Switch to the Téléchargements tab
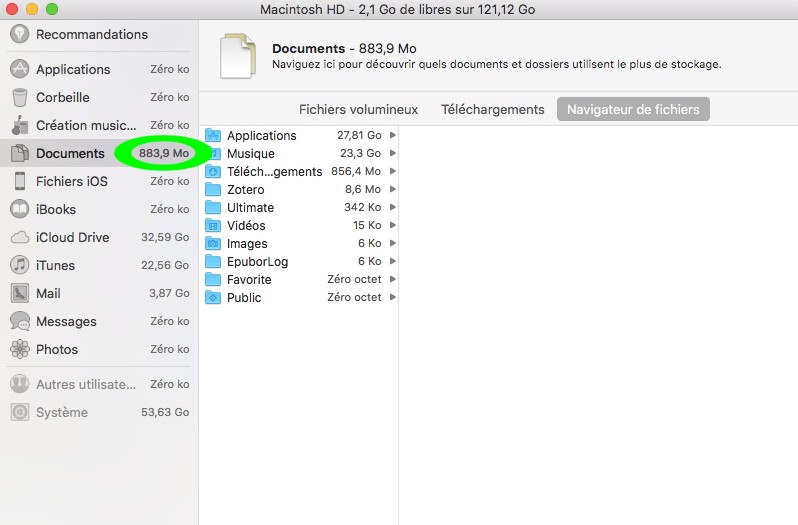Viewport: 798px width, 525px height. (493, 109)
